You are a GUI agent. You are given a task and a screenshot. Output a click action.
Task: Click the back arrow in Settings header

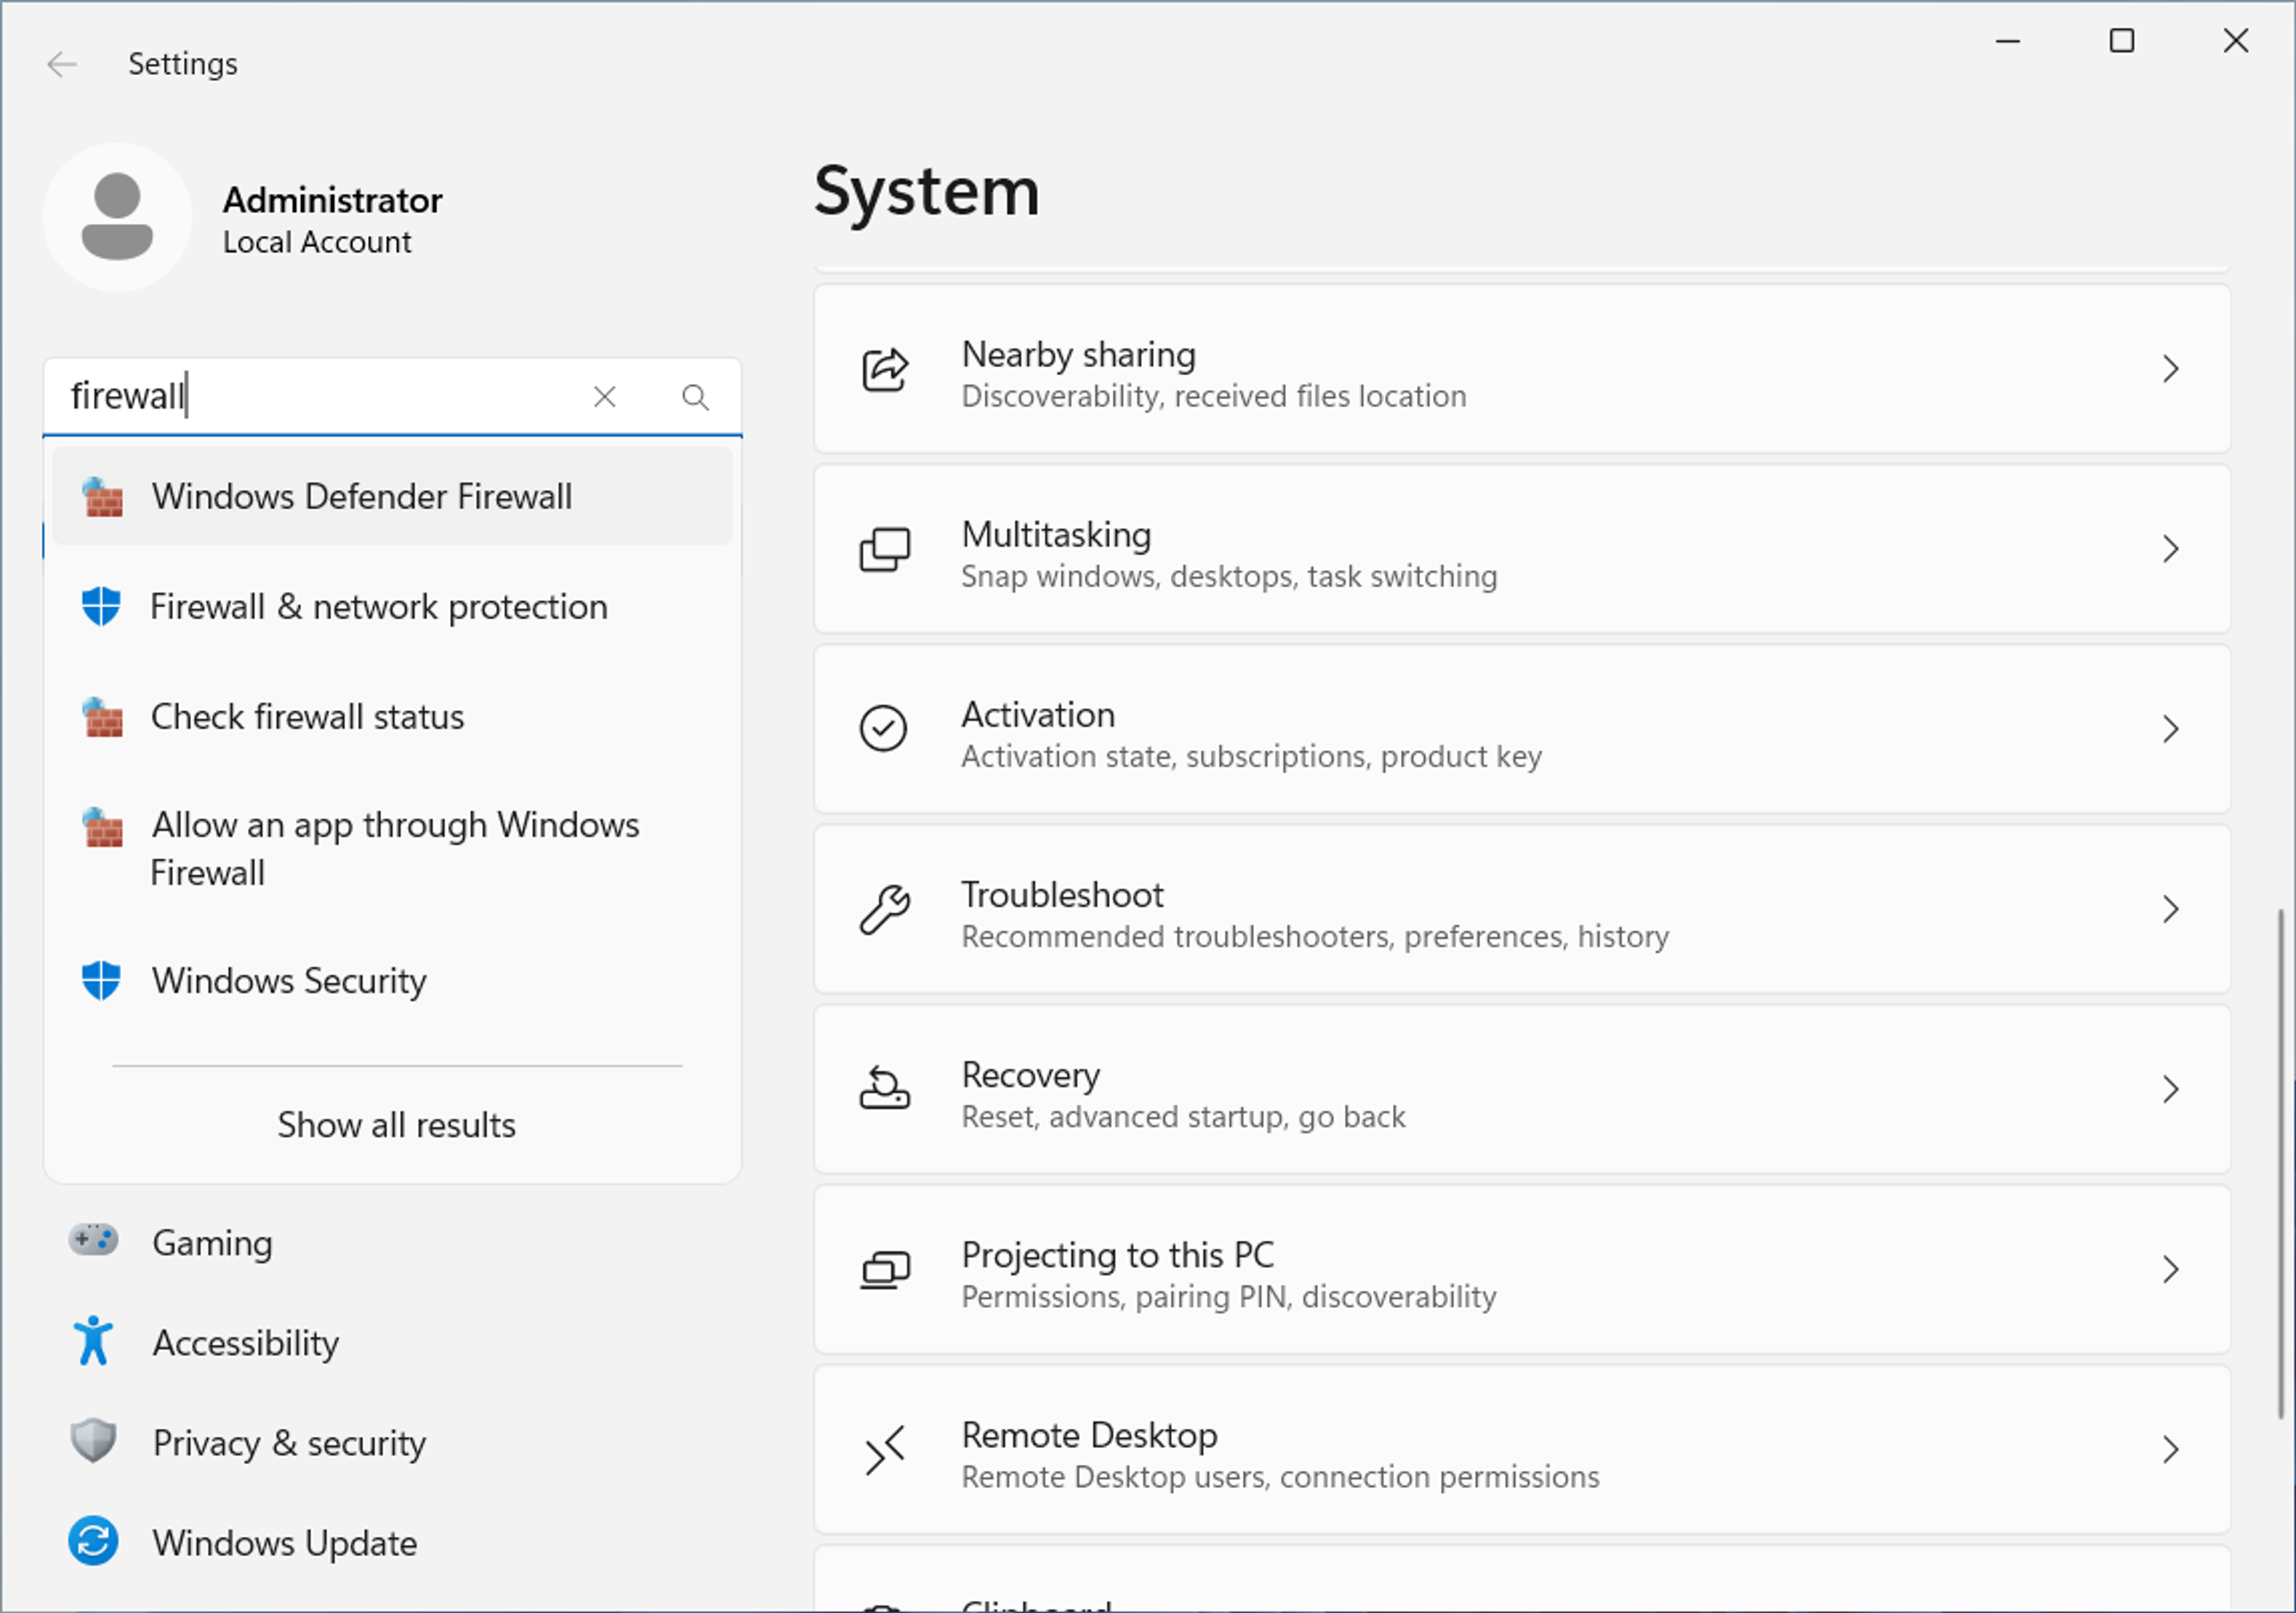pyautogui.click(x=61, y=64)
